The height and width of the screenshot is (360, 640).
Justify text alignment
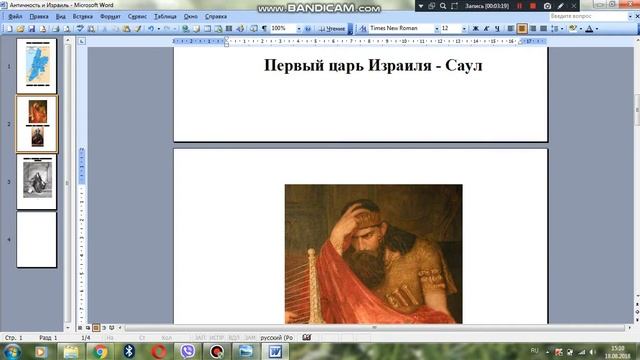tap(543, 29)
